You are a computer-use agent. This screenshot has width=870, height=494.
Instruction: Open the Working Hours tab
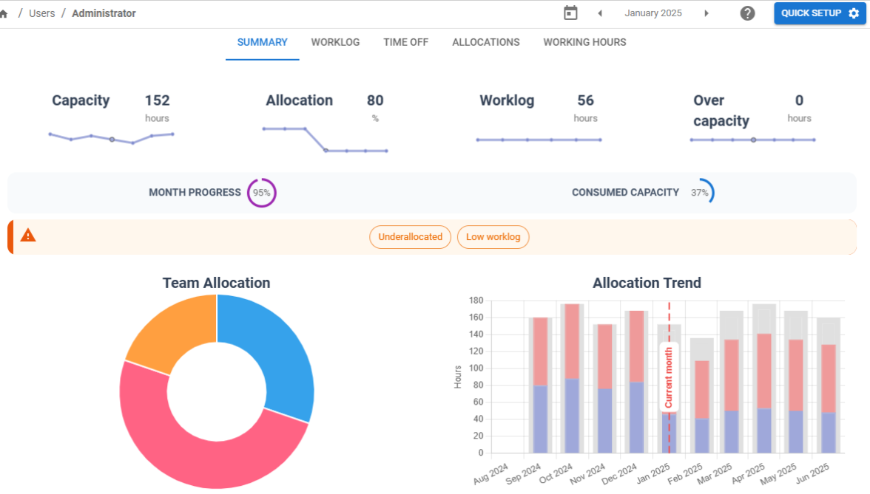[x=584, y=43]
